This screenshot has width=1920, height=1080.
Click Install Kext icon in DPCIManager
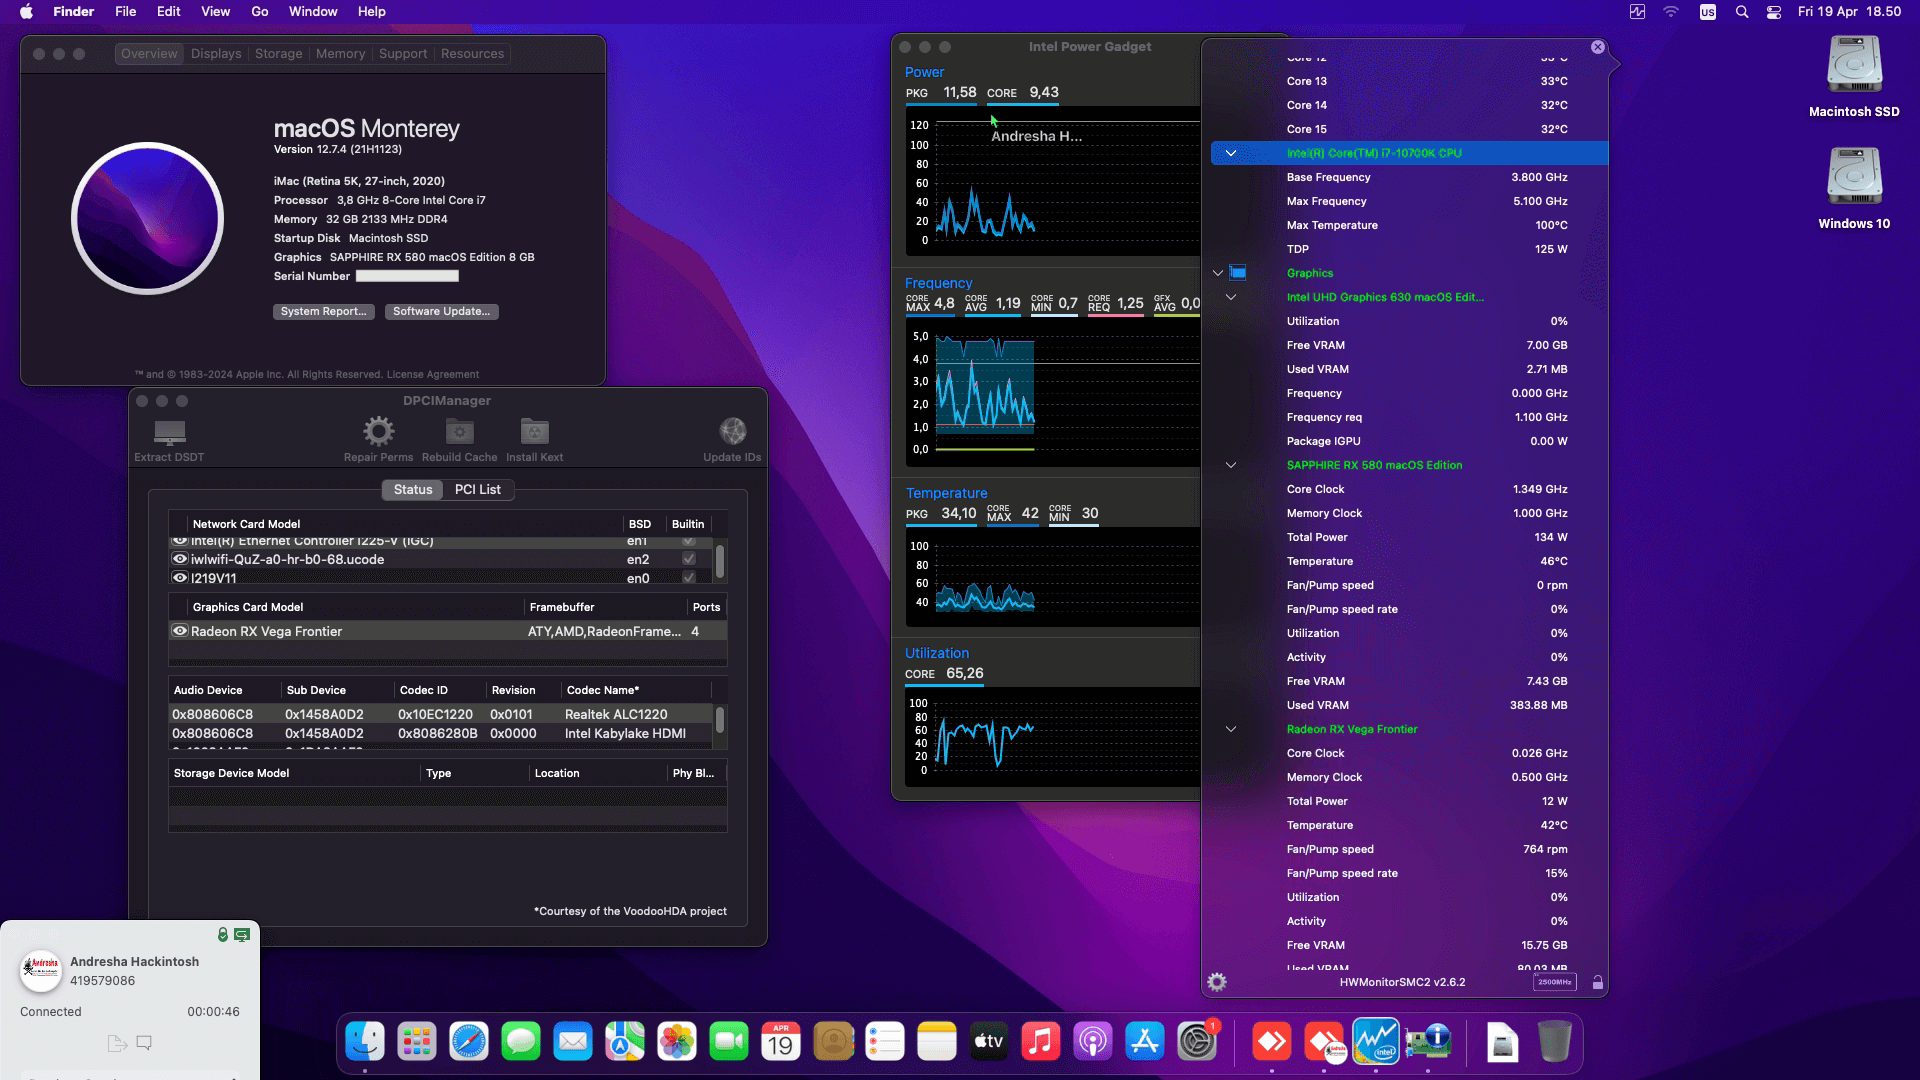(x=534, y=430)
